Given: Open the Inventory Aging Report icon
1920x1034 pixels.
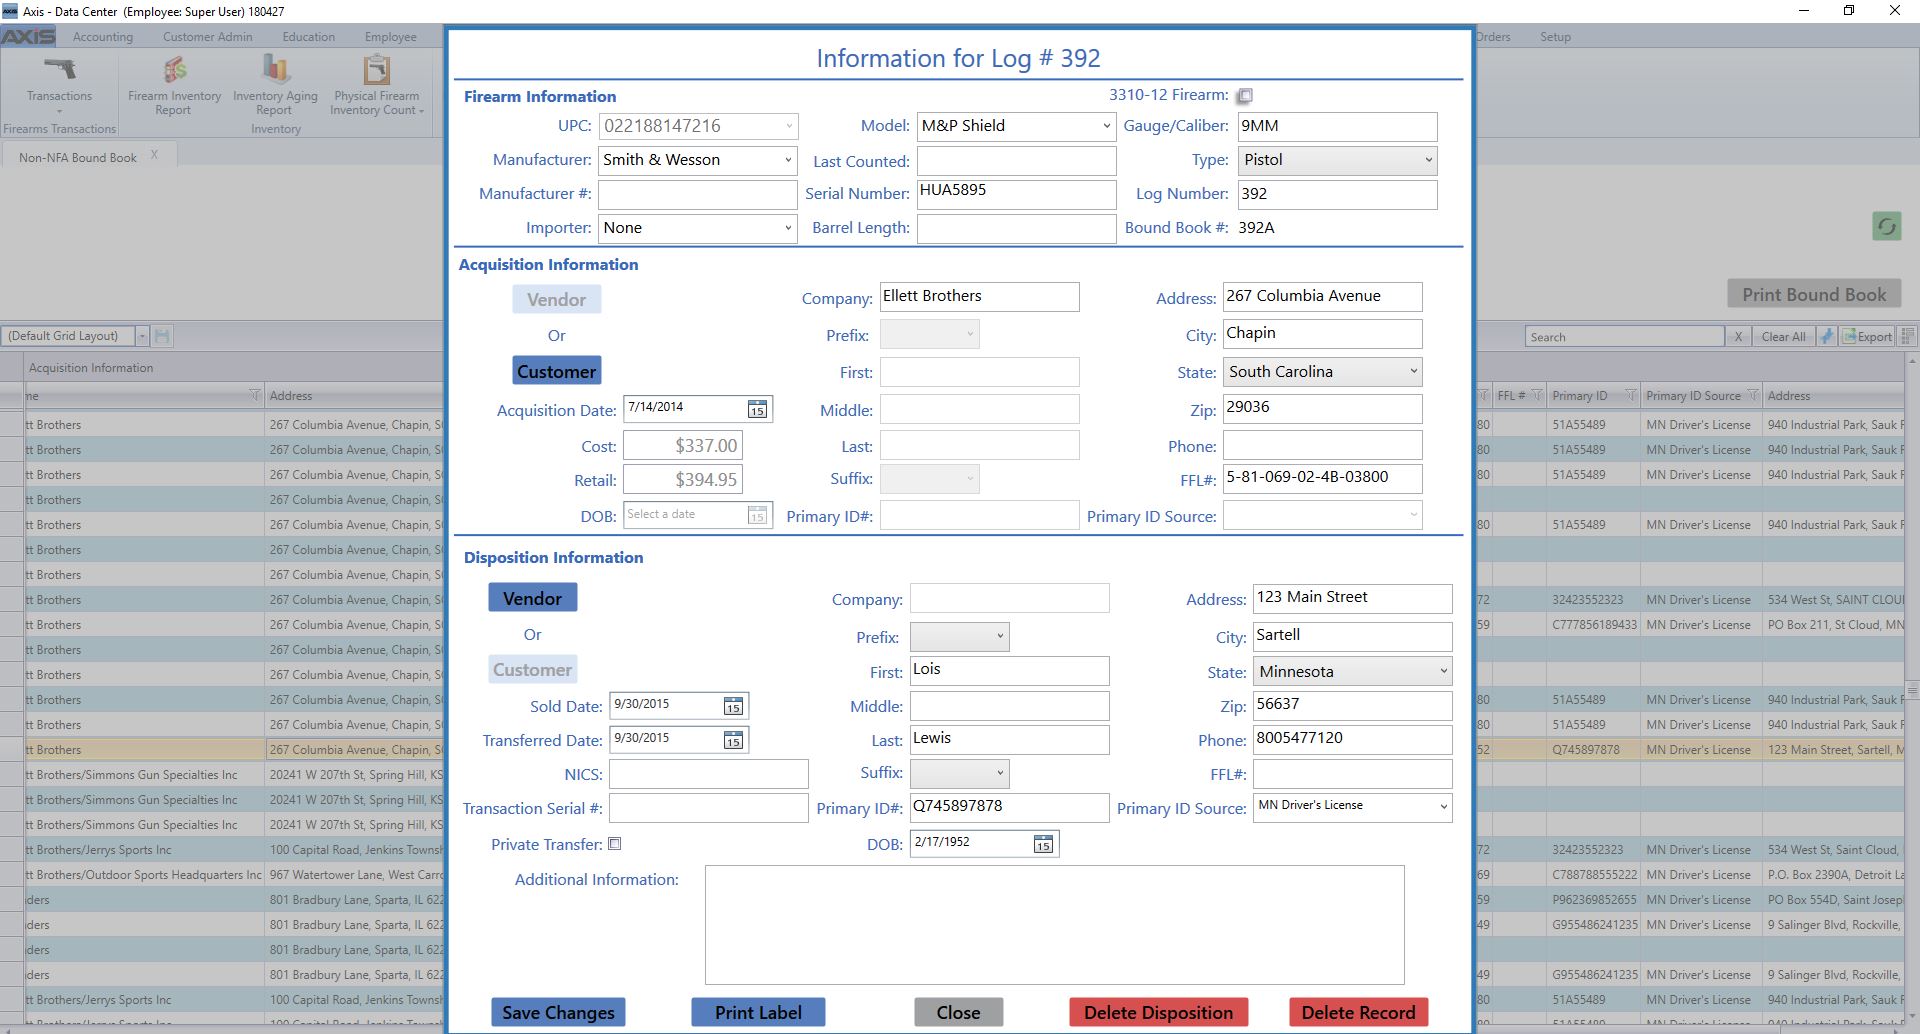Looking at the screenshot, I should point(275,70).
